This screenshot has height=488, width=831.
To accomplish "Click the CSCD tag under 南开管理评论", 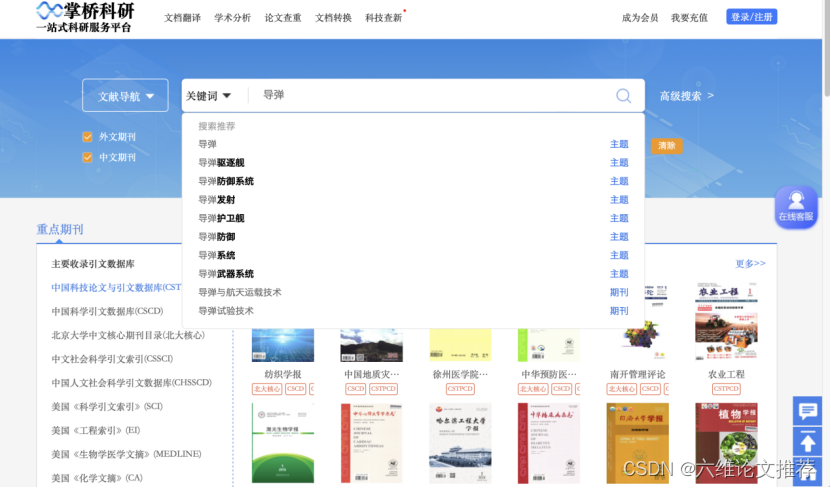I will [650, 389].
